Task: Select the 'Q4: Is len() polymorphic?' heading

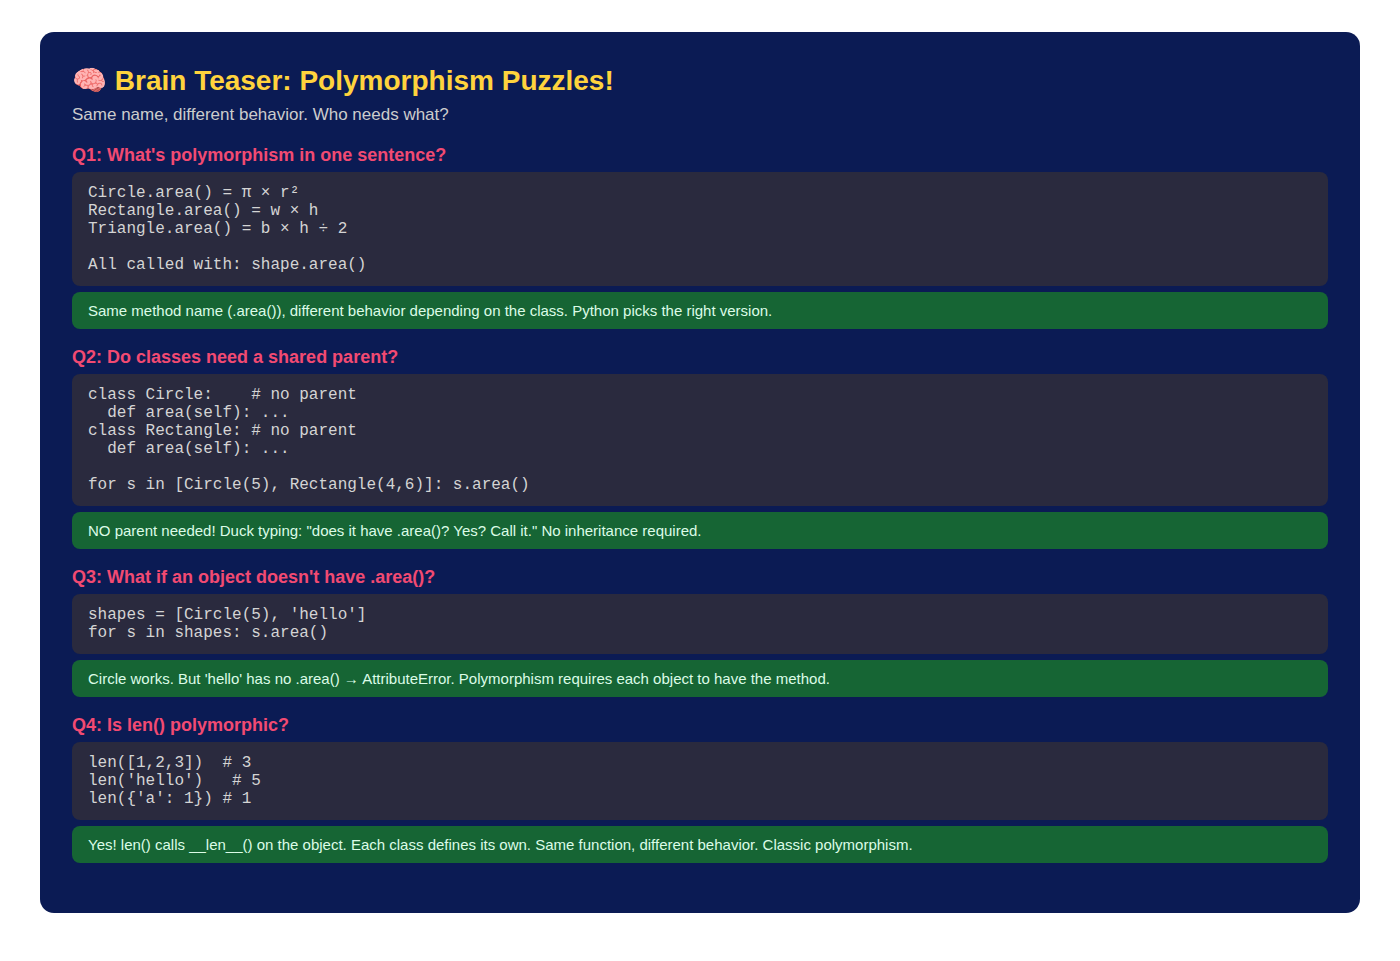Action: [x=180, y=725]
